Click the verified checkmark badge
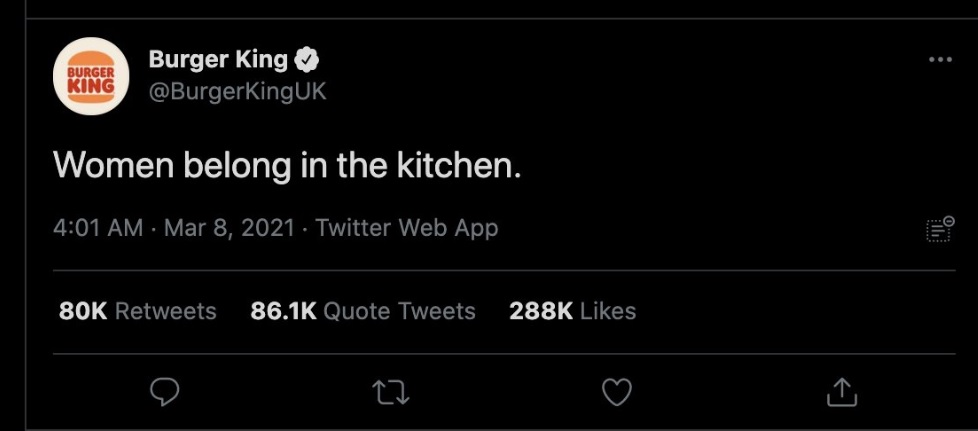 pos(307,59)
